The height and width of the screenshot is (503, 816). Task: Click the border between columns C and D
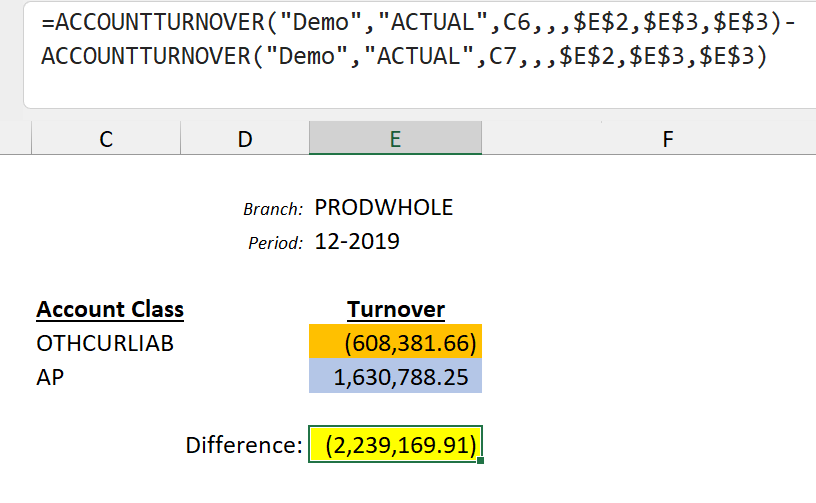point(181,138)
